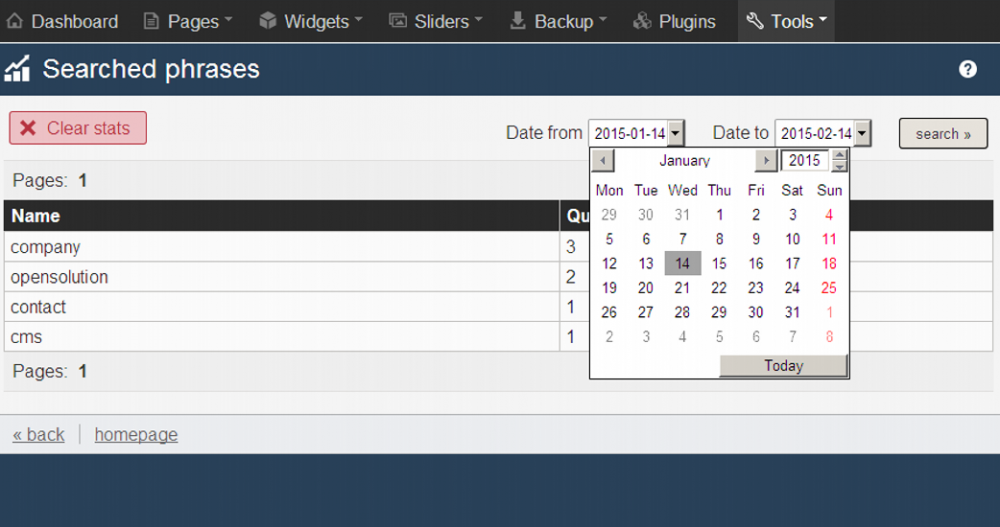Open the Date from dropdown arrow
This screenshot has width=1000, height=527.
675,133
